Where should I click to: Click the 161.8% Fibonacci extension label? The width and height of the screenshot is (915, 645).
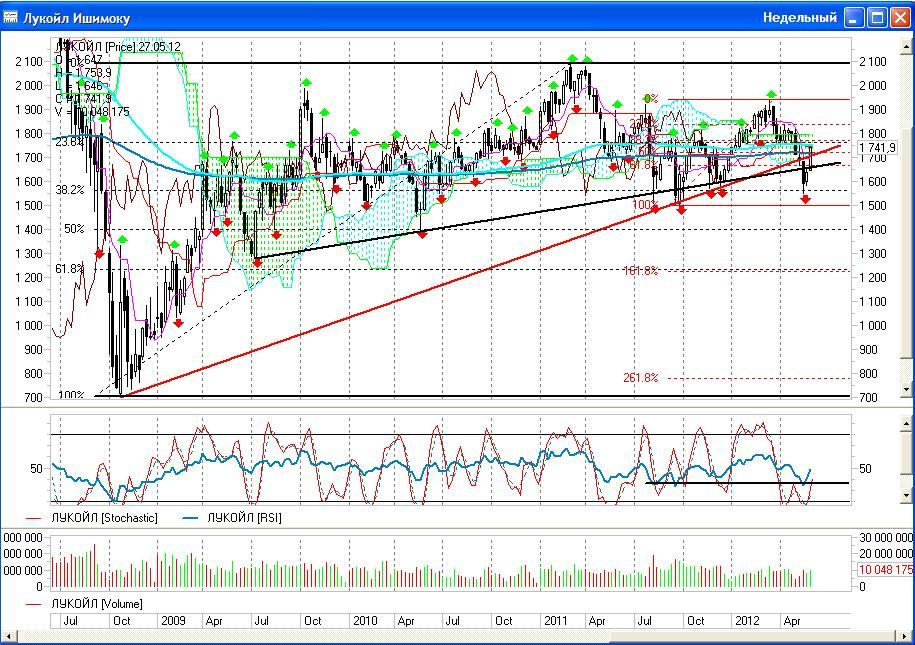[x=640, y=271]
